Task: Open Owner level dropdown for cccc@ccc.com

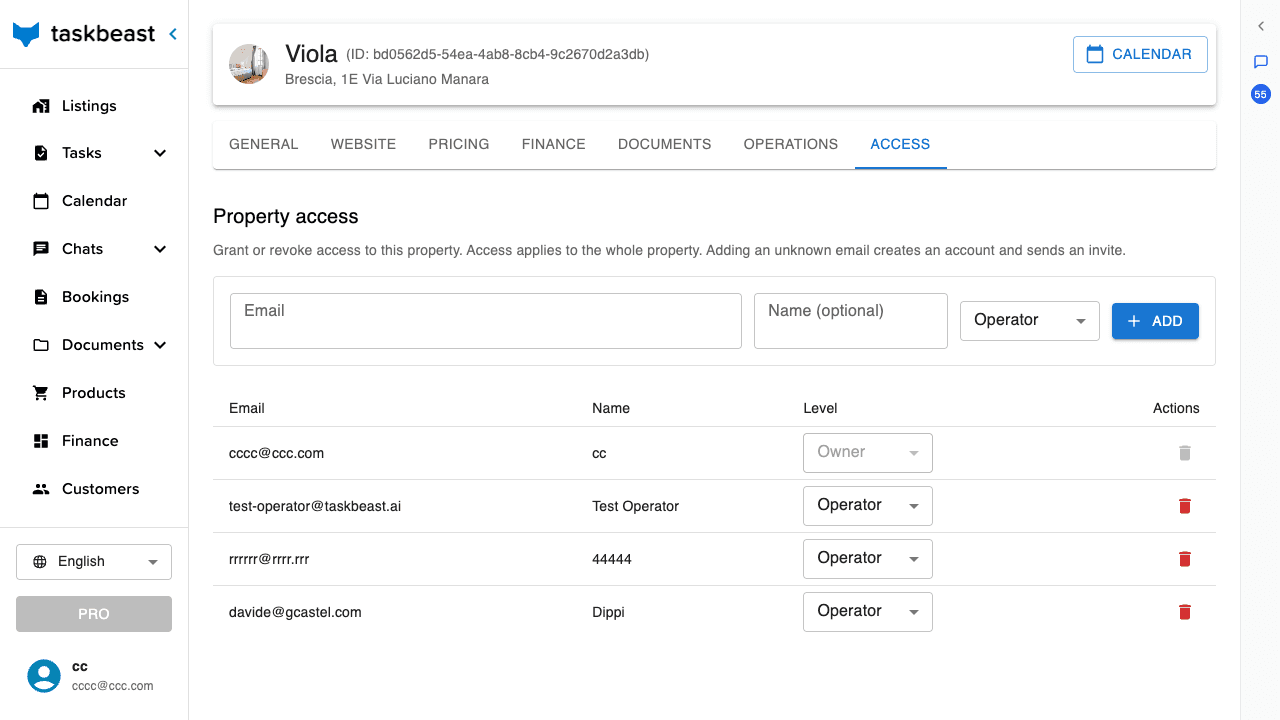Action: click(x=868, y=453)
